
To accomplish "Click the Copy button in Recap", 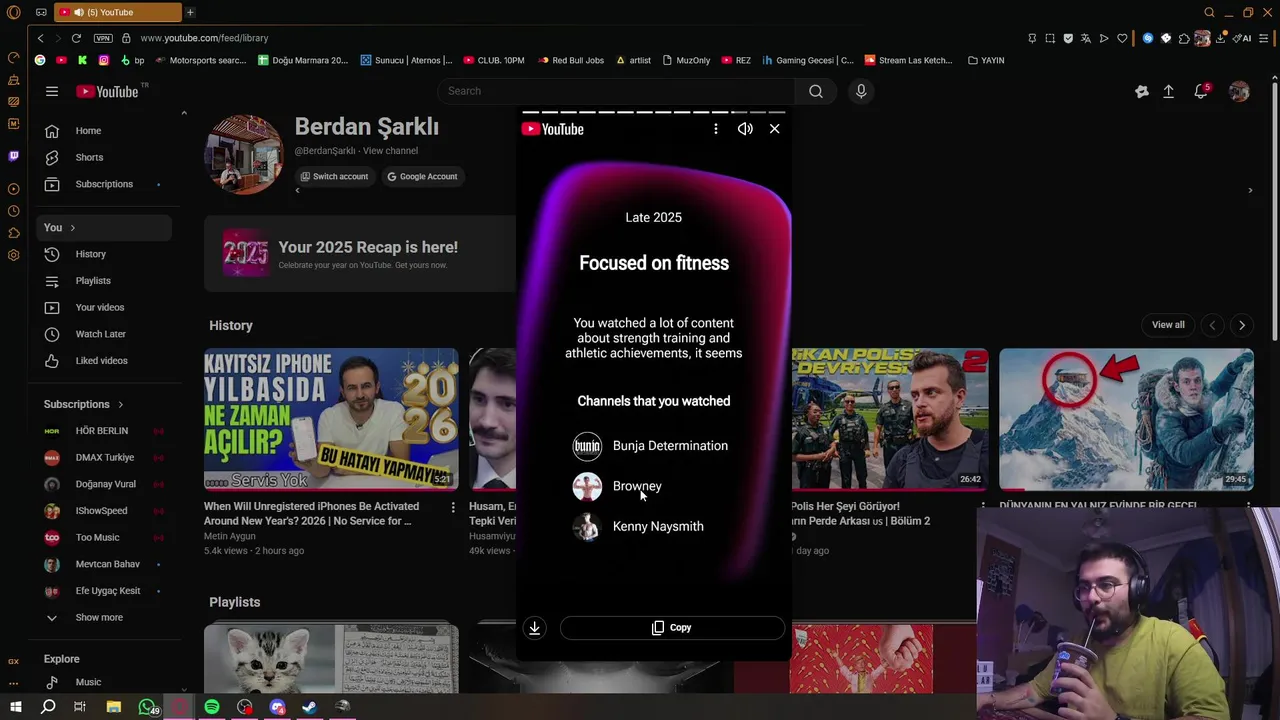I will (x=672, y=628).
